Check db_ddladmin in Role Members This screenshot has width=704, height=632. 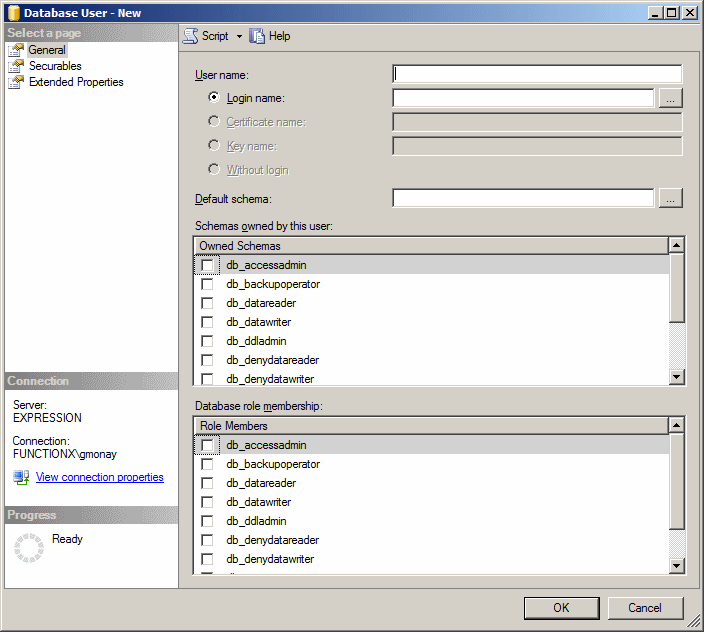(x=207, y=521)
